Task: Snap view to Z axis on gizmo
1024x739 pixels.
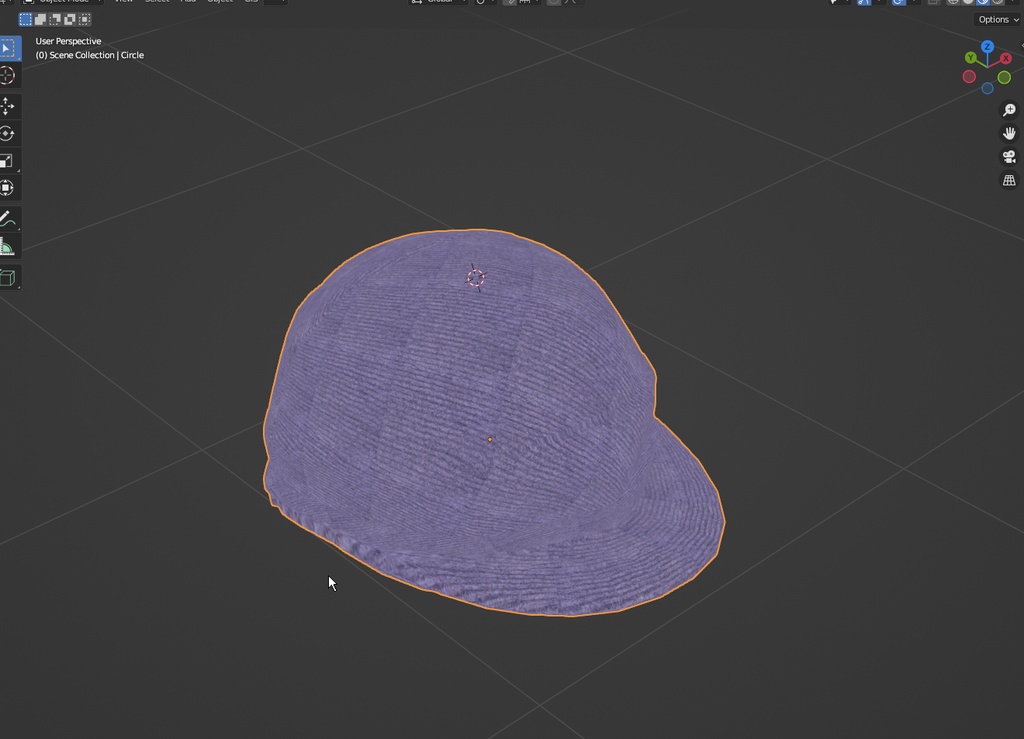Action: click(987, 47)
